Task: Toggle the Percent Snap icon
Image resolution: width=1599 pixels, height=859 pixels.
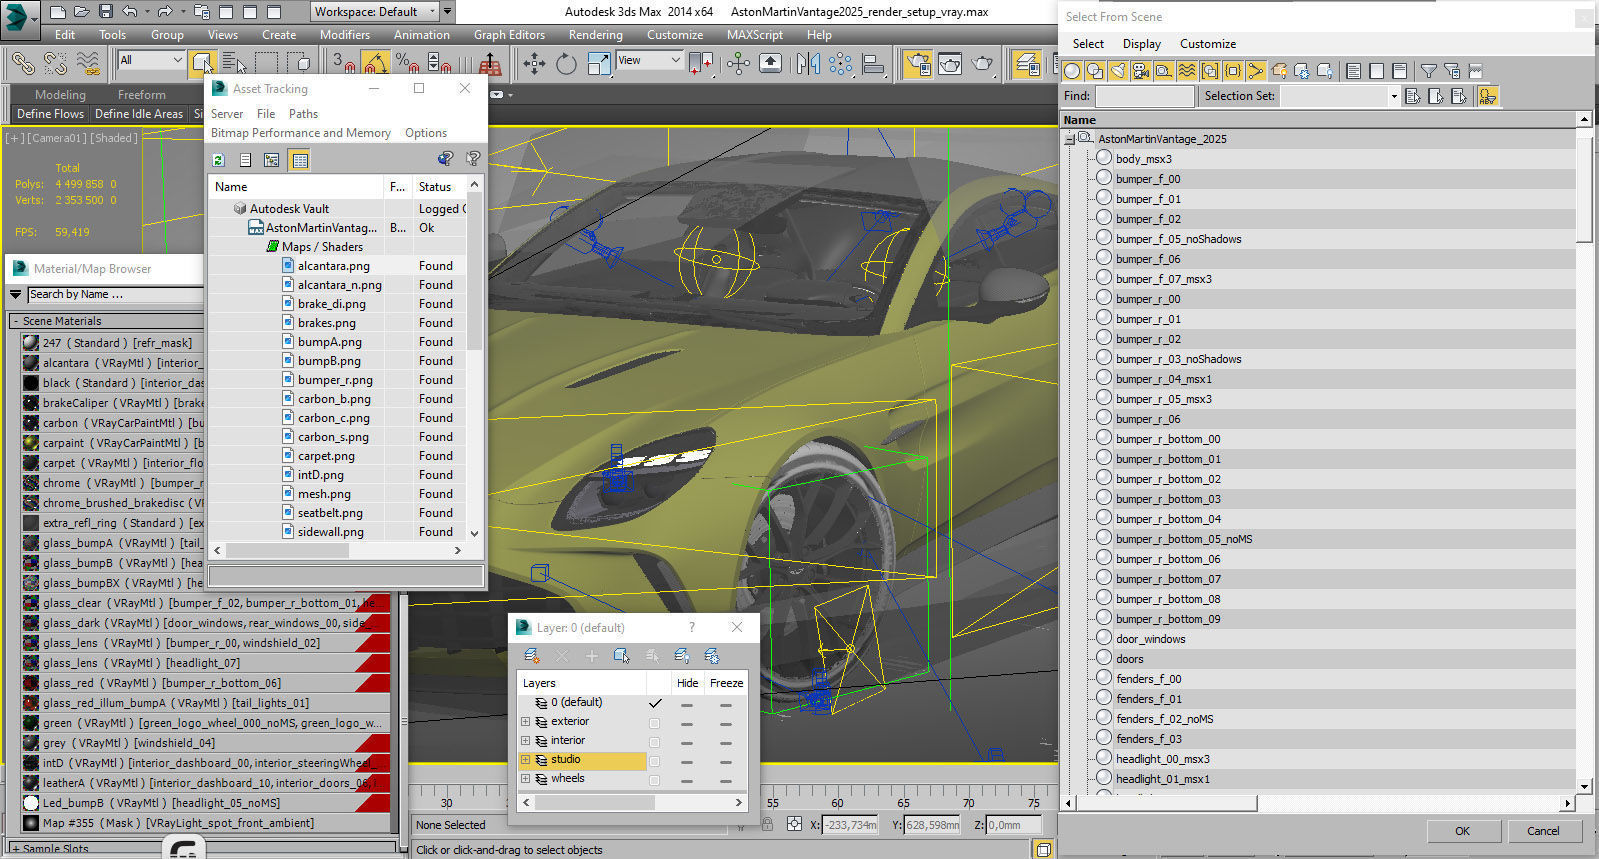Action: [407, 64]
